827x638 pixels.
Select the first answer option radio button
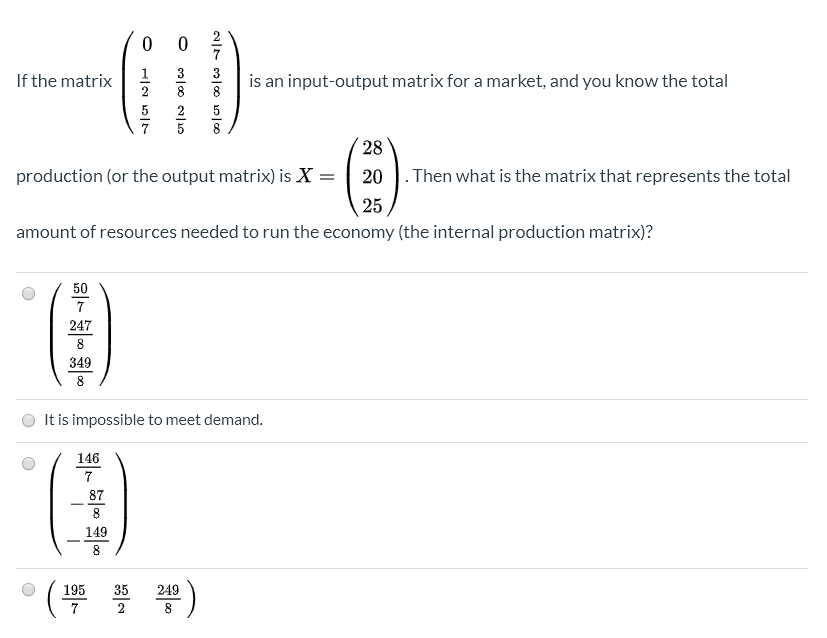[x=27, y=292]
